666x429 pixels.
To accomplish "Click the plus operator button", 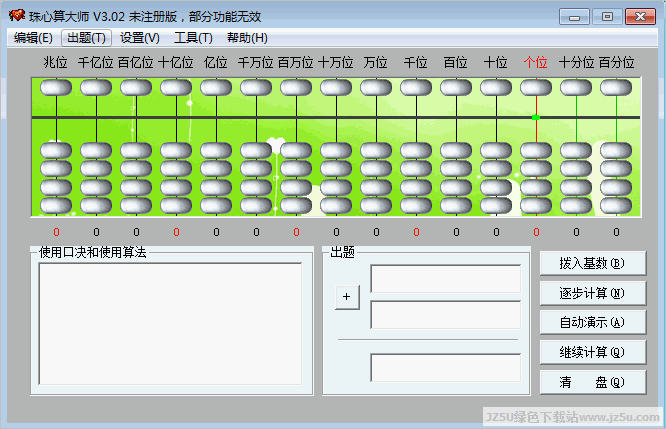I will pos(347,297).
